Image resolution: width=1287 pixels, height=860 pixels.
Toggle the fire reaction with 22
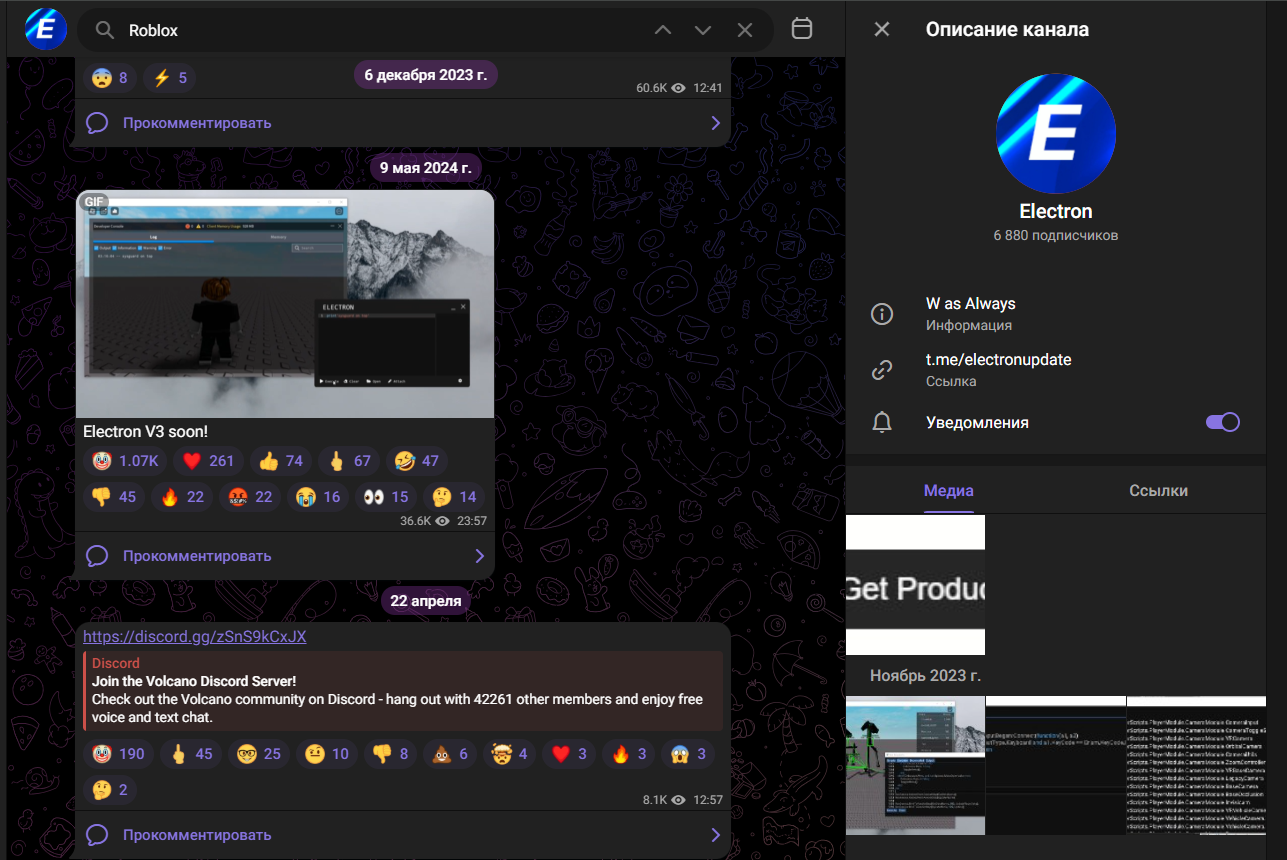181,497
